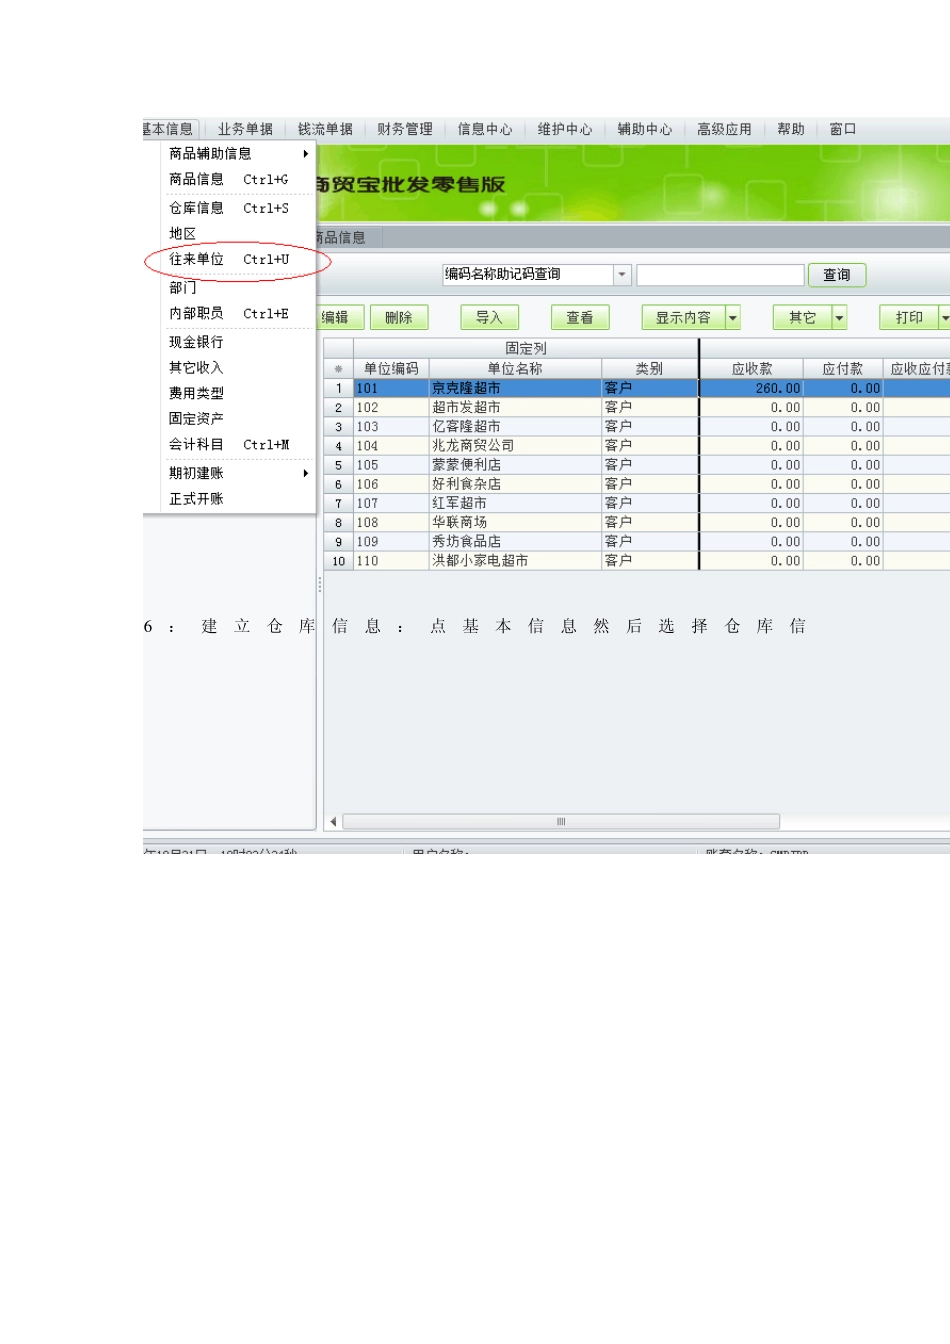The height and width of the screenshot is (1344, 950).
Task: Click the 查询 button
Action: coord(837,275)
